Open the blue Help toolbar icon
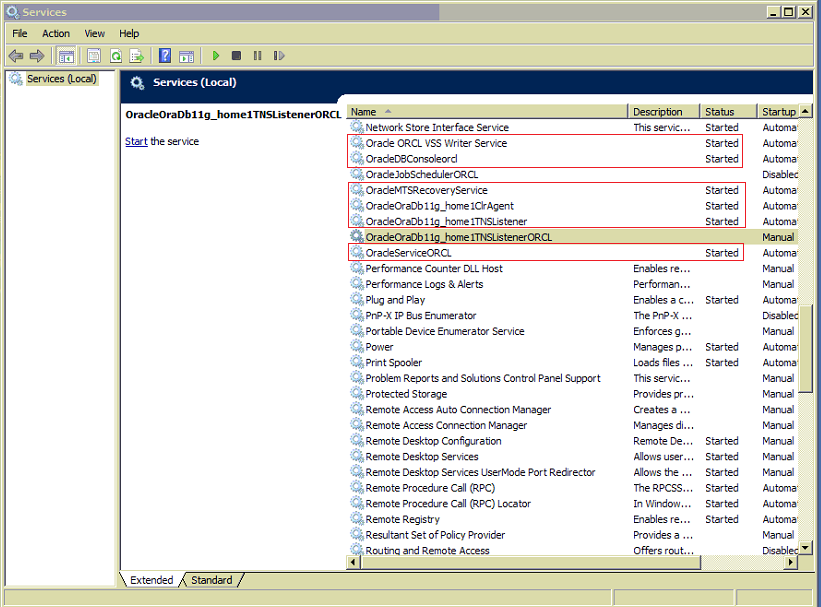The image size is (821, 607). pyautogui.click(x=165, y=56)
